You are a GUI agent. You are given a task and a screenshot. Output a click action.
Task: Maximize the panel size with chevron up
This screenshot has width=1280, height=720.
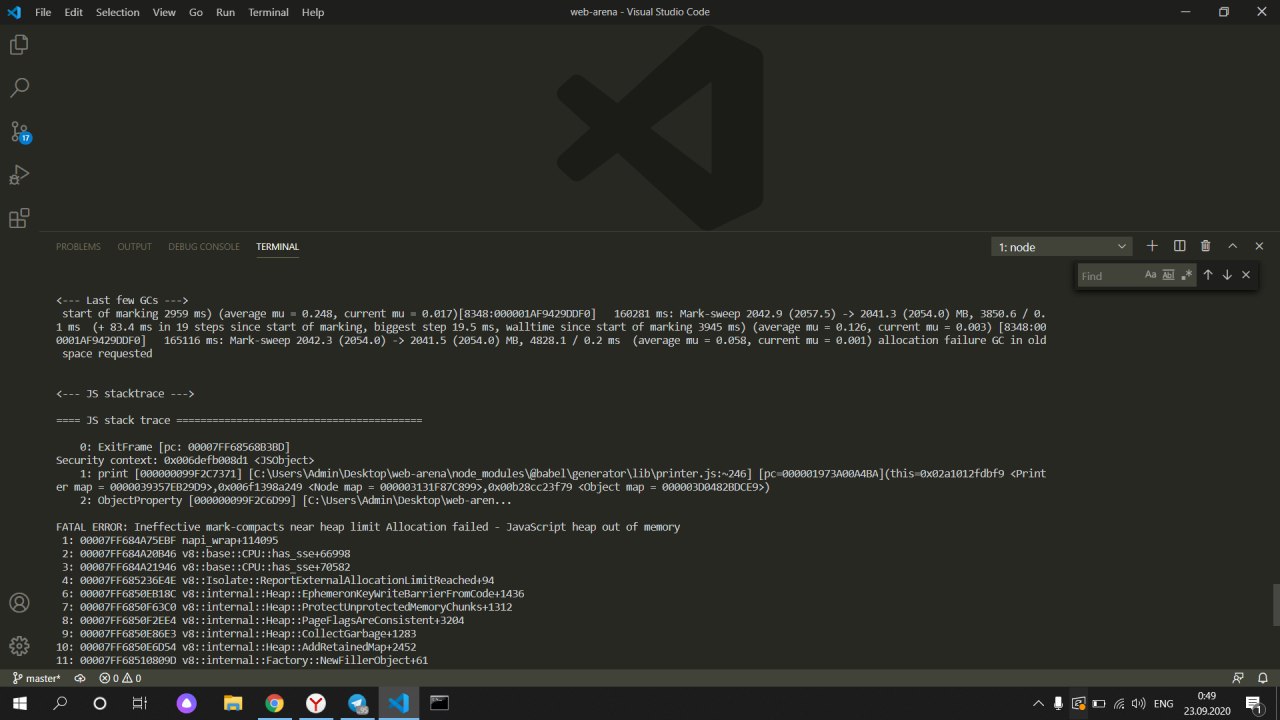(x=1233, y=246)
